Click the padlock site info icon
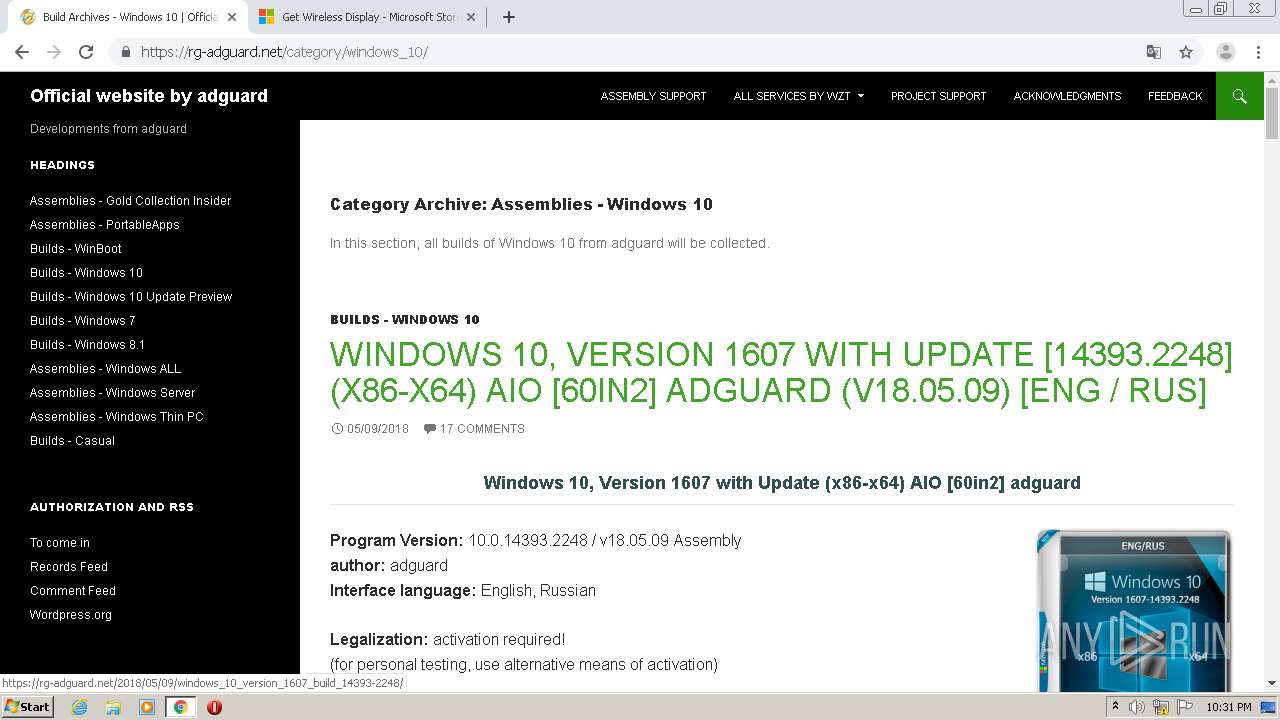The image size is (1280, 720). [125, 52]
